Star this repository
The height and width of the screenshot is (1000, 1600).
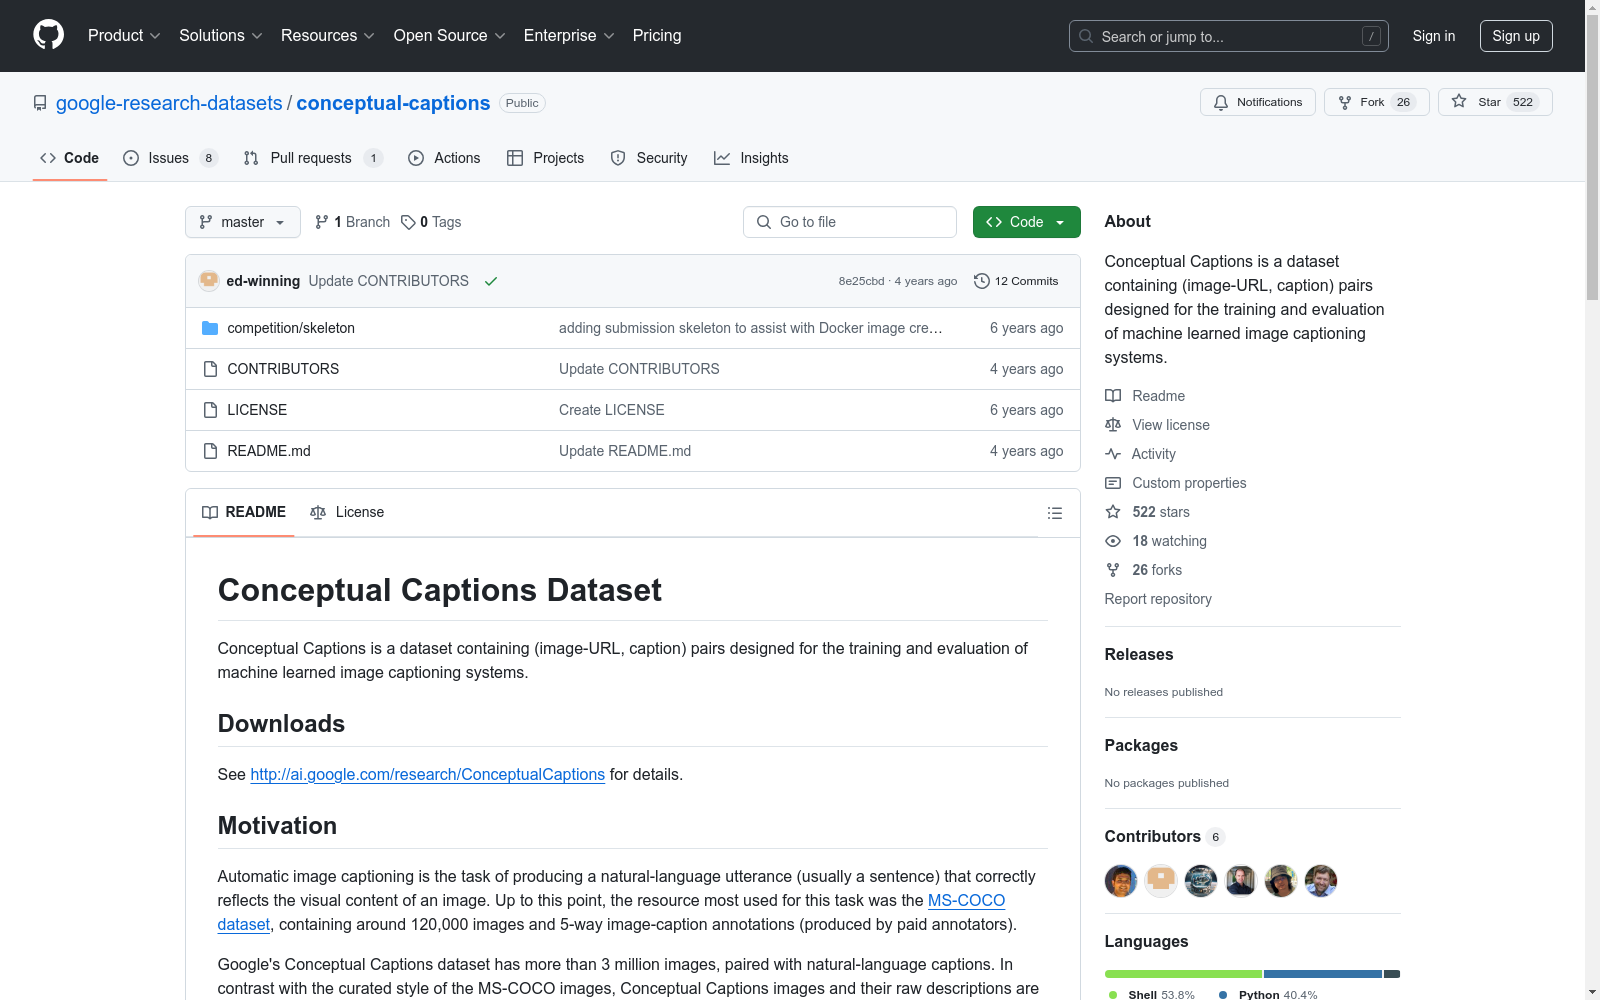pyautogui.click(x=1495, y=102)
